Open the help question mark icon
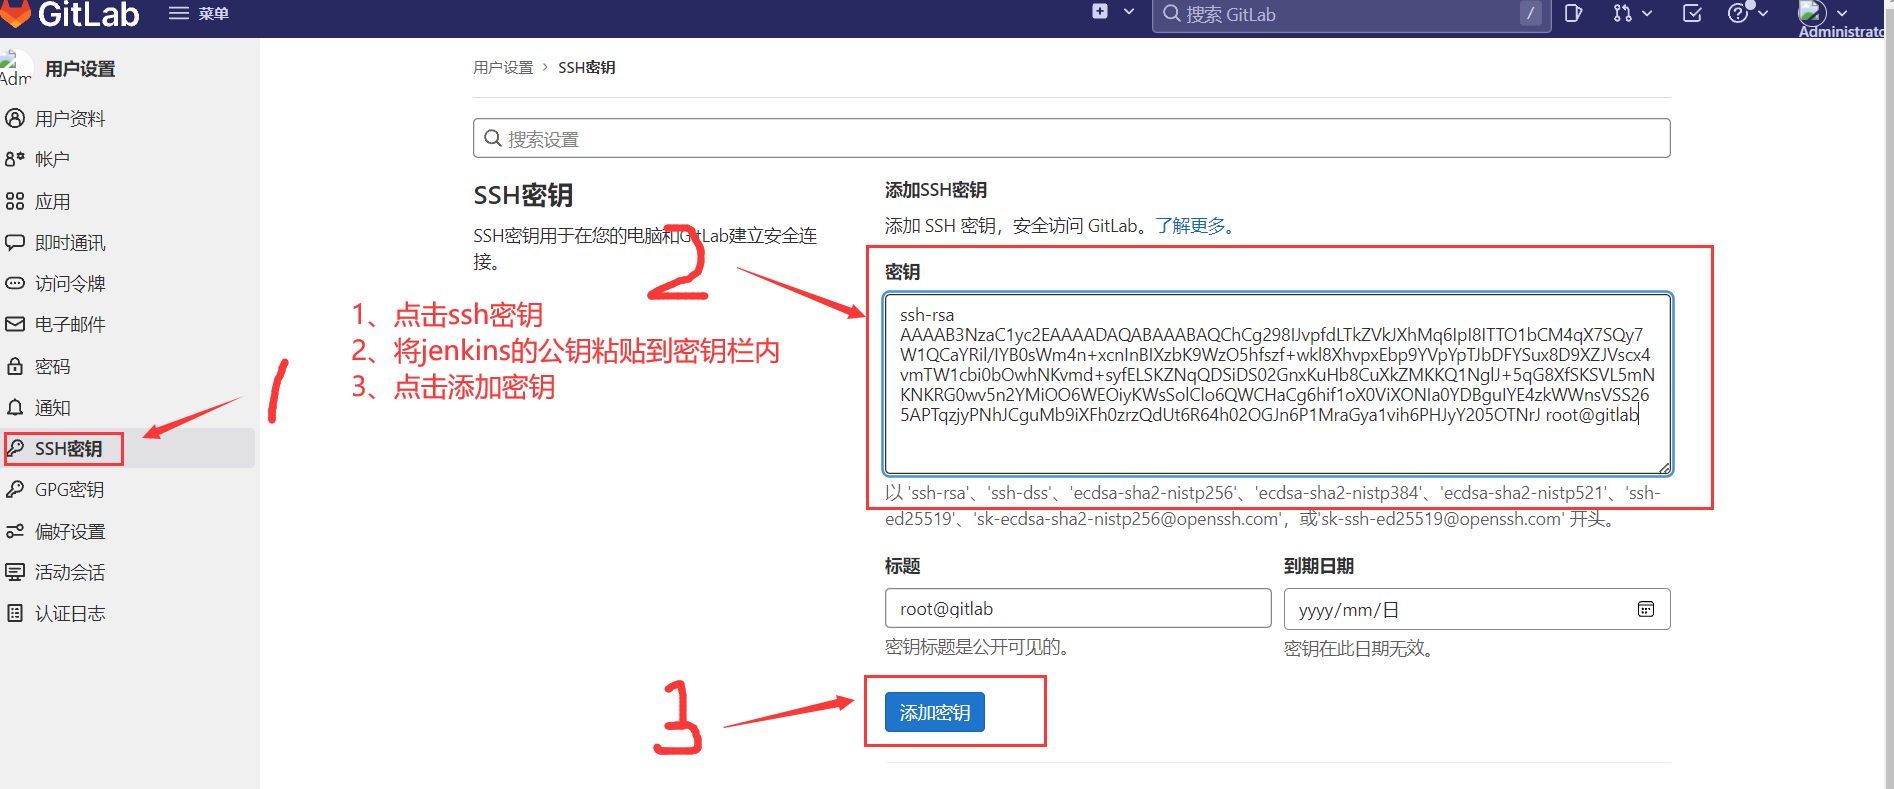1894x789 pixels. click(1738, 13)
